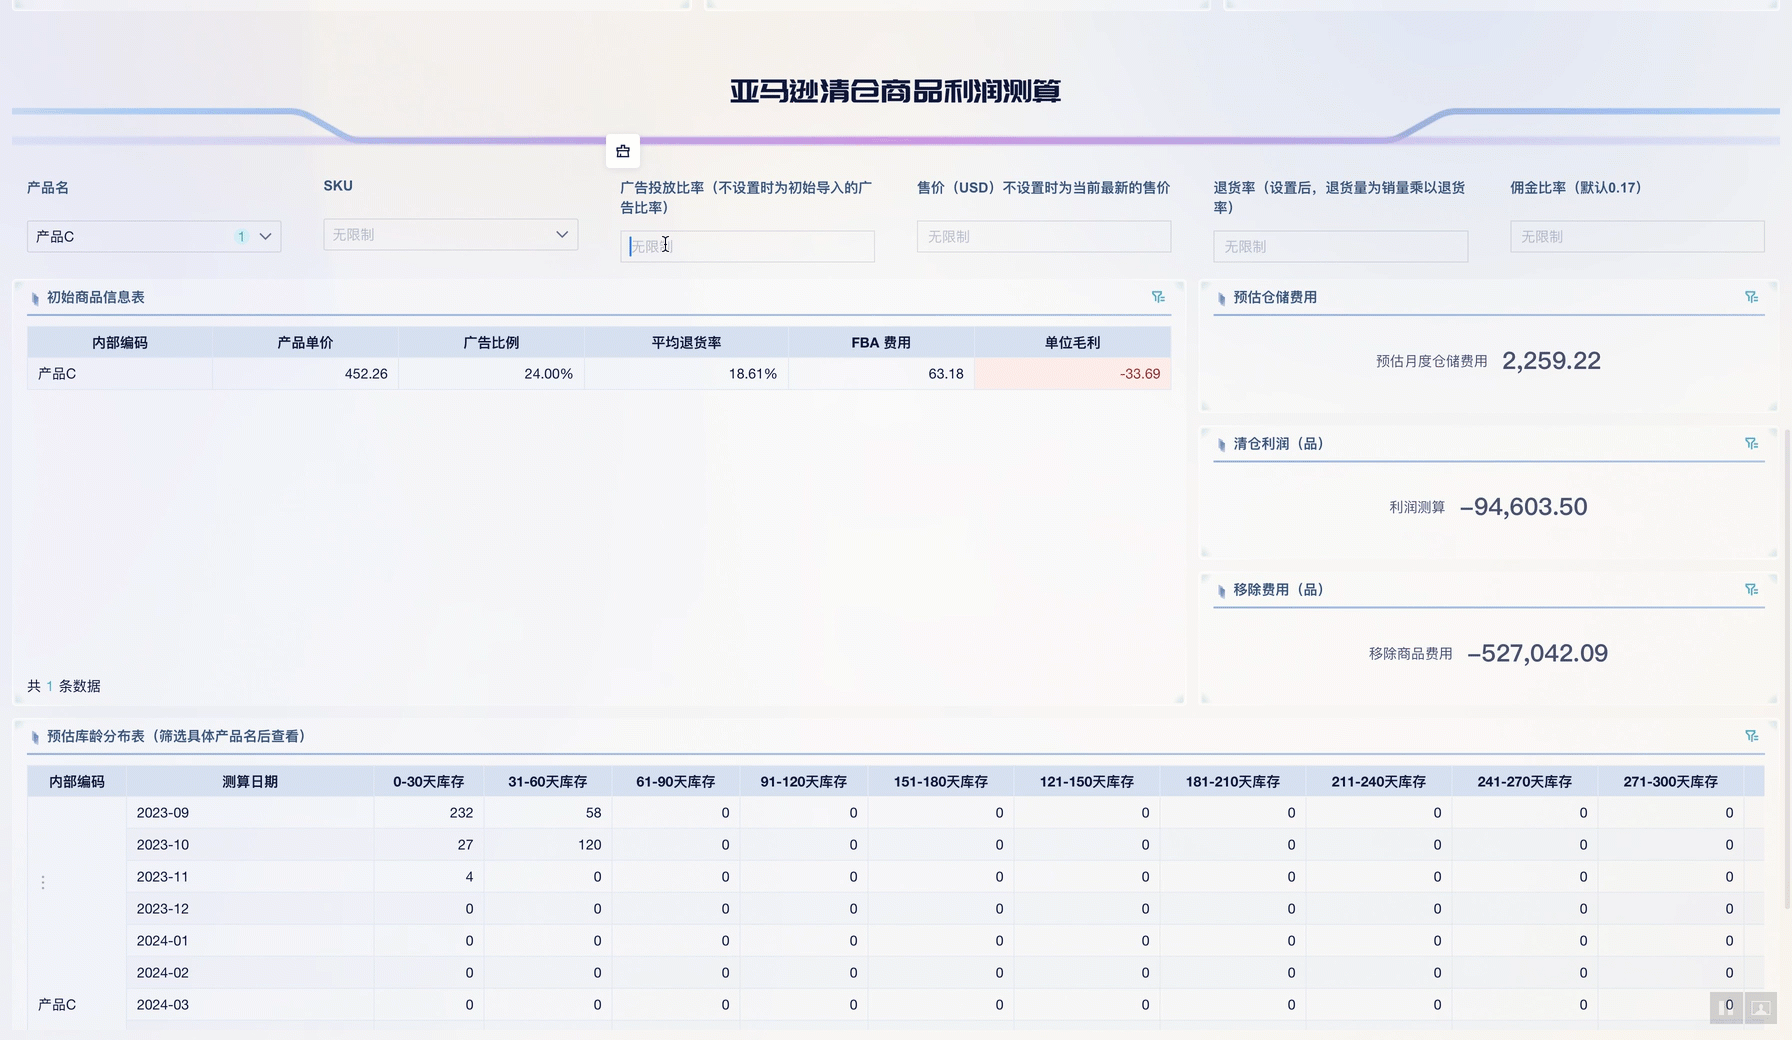1792x1040 pixels.
Task: Click the 120 cell in 31-60天库存
Action: coord(547,845)
